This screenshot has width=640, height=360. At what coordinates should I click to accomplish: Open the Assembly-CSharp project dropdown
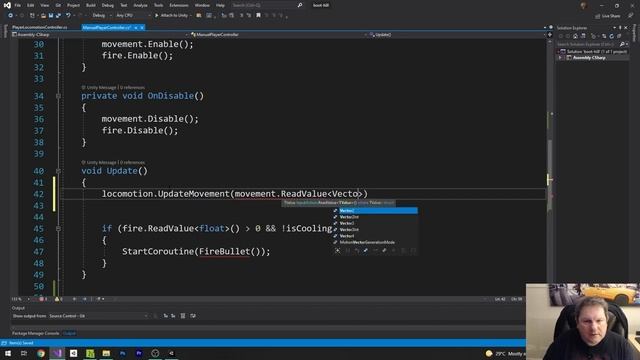pyautogui.click(x=100, y=35)
